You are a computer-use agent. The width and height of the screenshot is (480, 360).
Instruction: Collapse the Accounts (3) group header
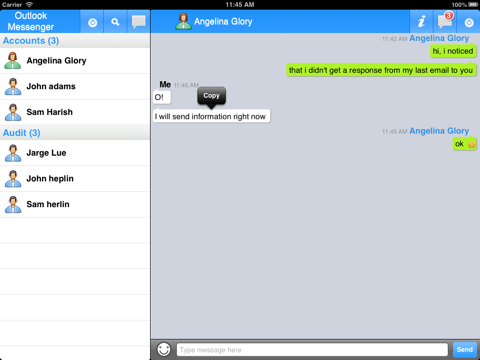[75, 41]
